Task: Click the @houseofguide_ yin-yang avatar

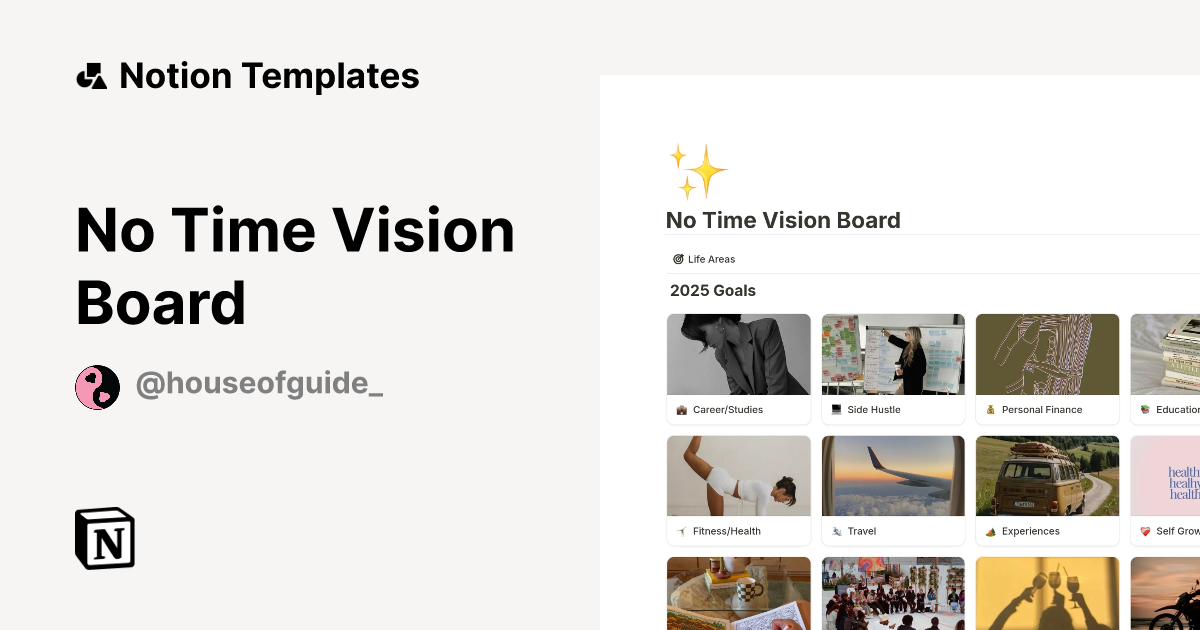Action: coord(97,385)
